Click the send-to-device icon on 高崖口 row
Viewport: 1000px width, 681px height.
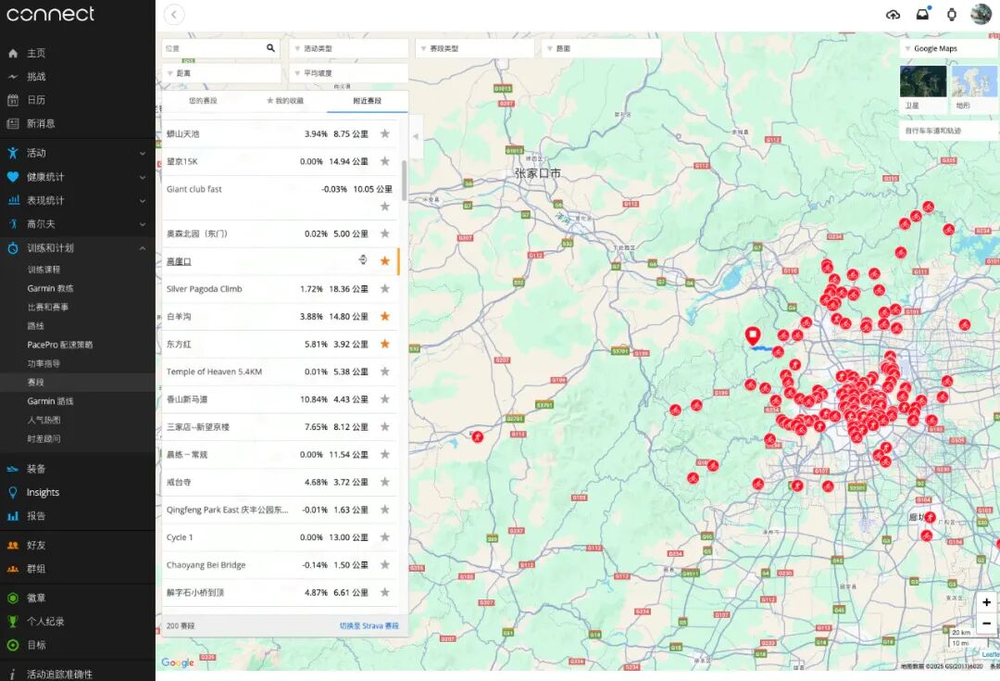click(363, 260)
